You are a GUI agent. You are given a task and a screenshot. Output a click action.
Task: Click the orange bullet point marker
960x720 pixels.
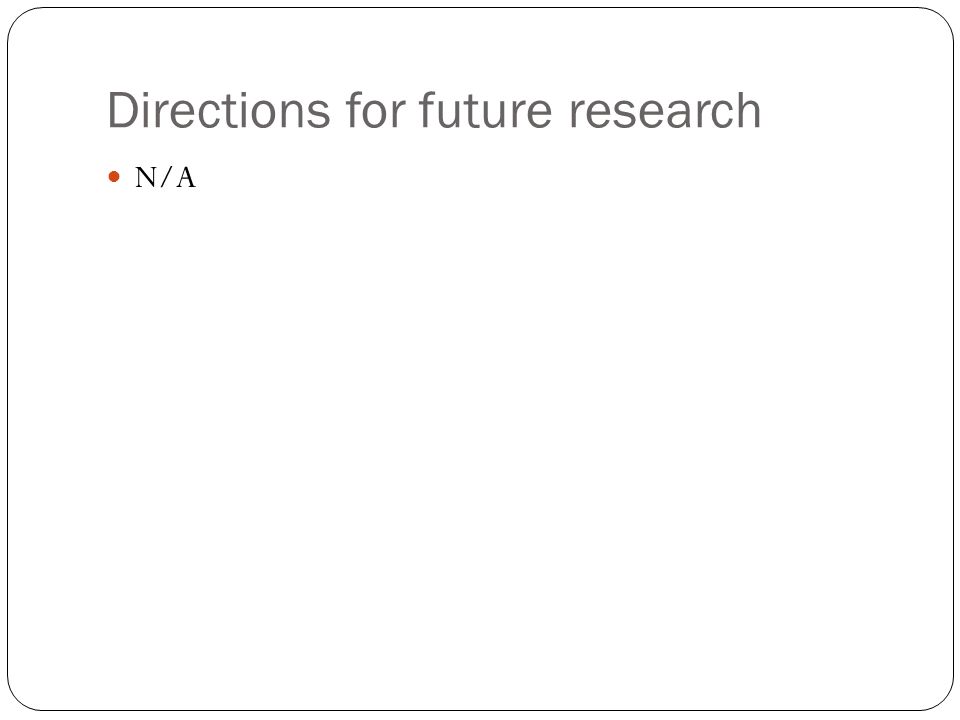(x=114, y=177)
